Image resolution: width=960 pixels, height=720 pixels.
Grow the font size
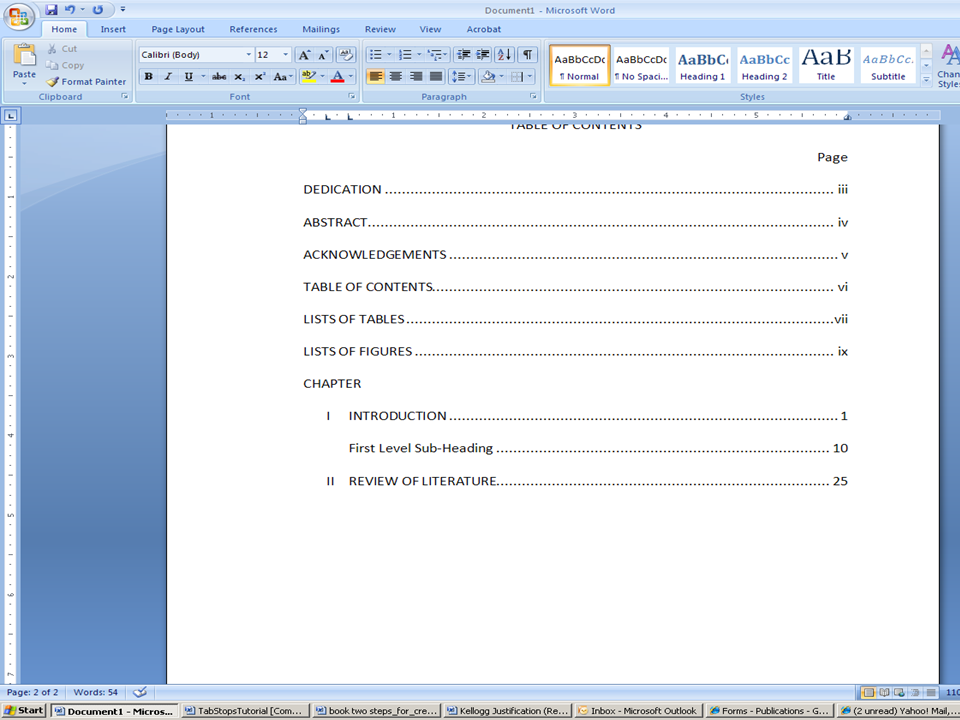pyautogui.click(x=304, y=55)
